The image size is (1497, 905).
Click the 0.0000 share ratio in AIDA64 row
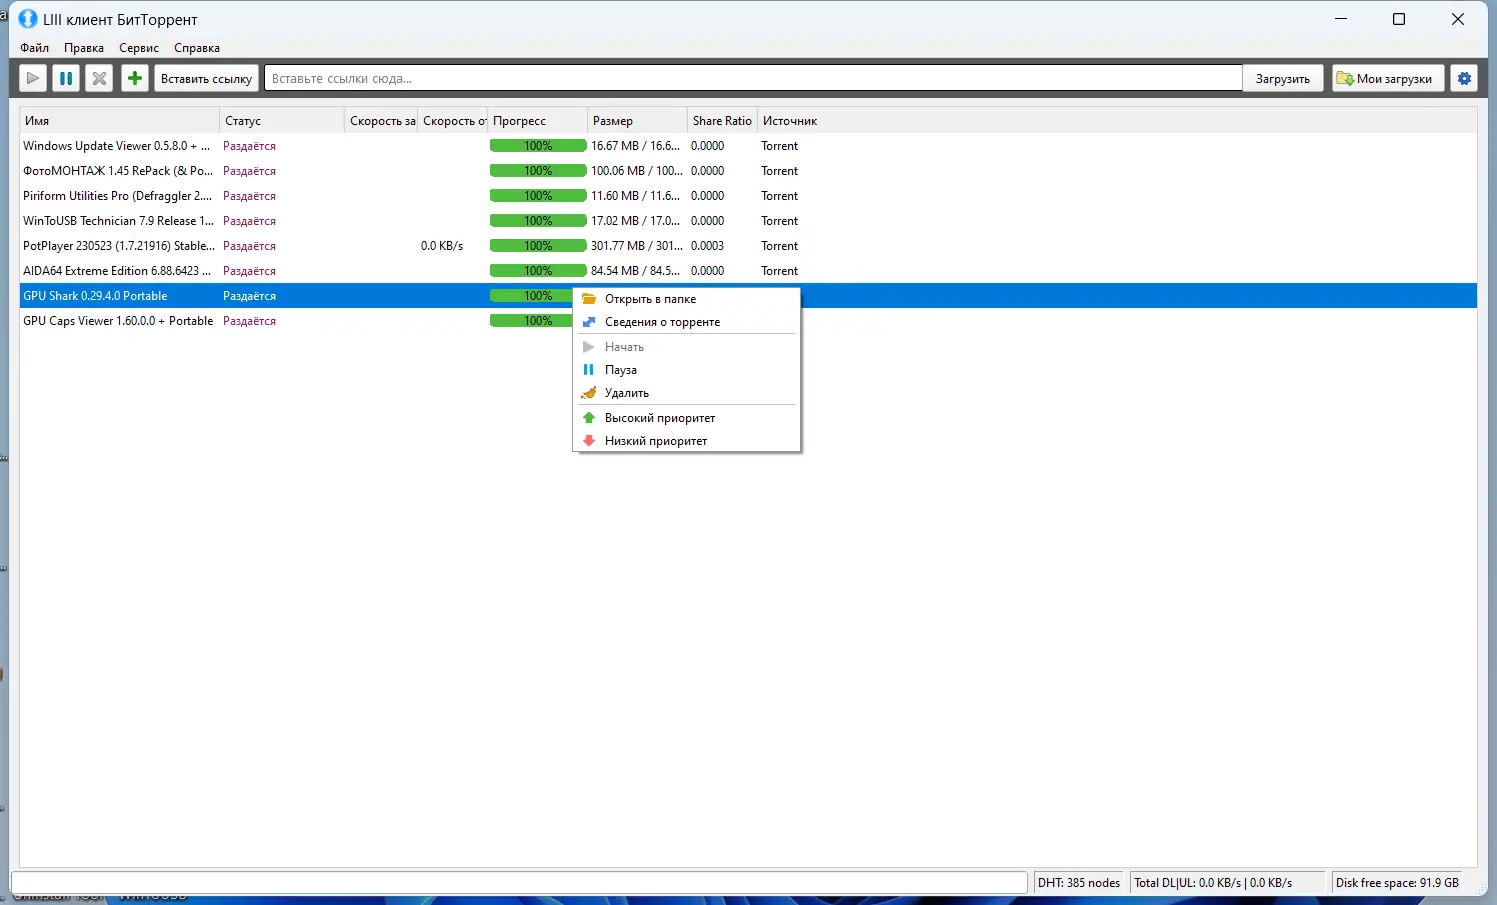708,271
